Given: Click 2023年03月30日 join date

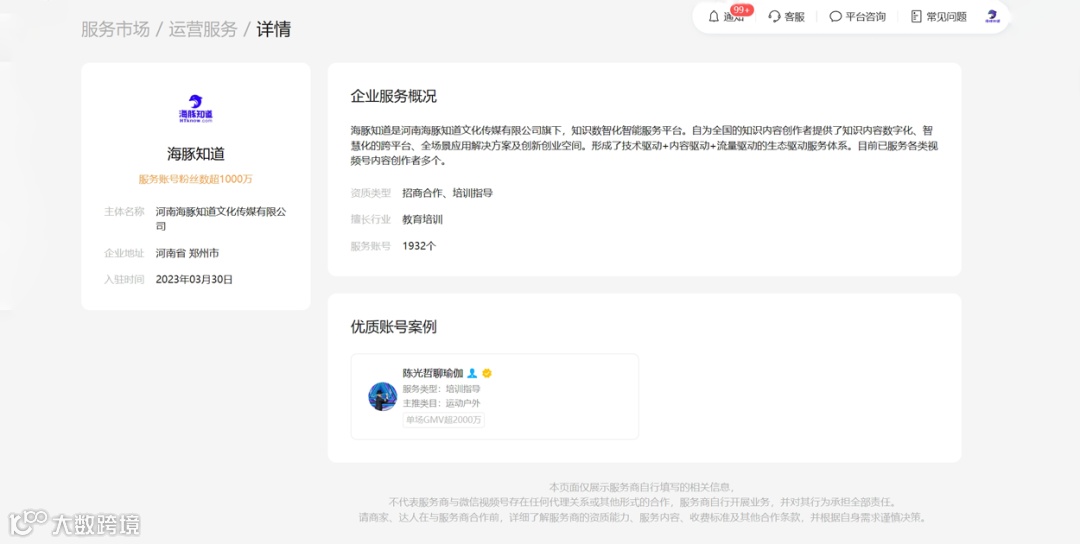Looking at the screenshot, I should point(194,280).
